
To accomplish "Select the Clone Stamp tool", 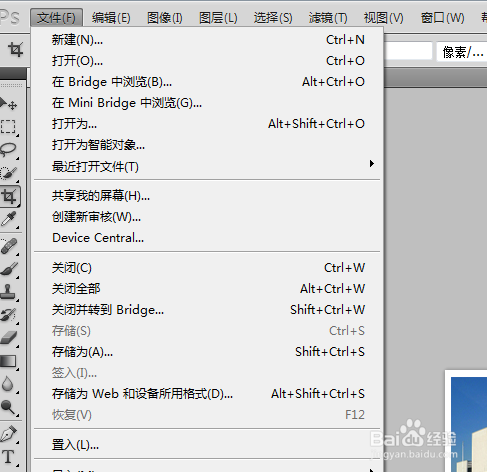I will pos(9,292).
